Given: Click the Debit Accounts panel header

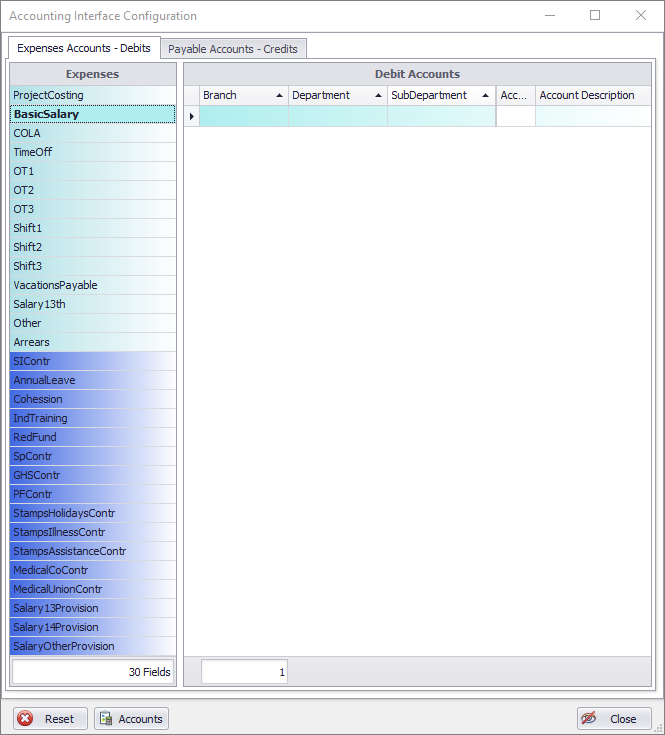Looking at the screenshot, I should point(418,74).
